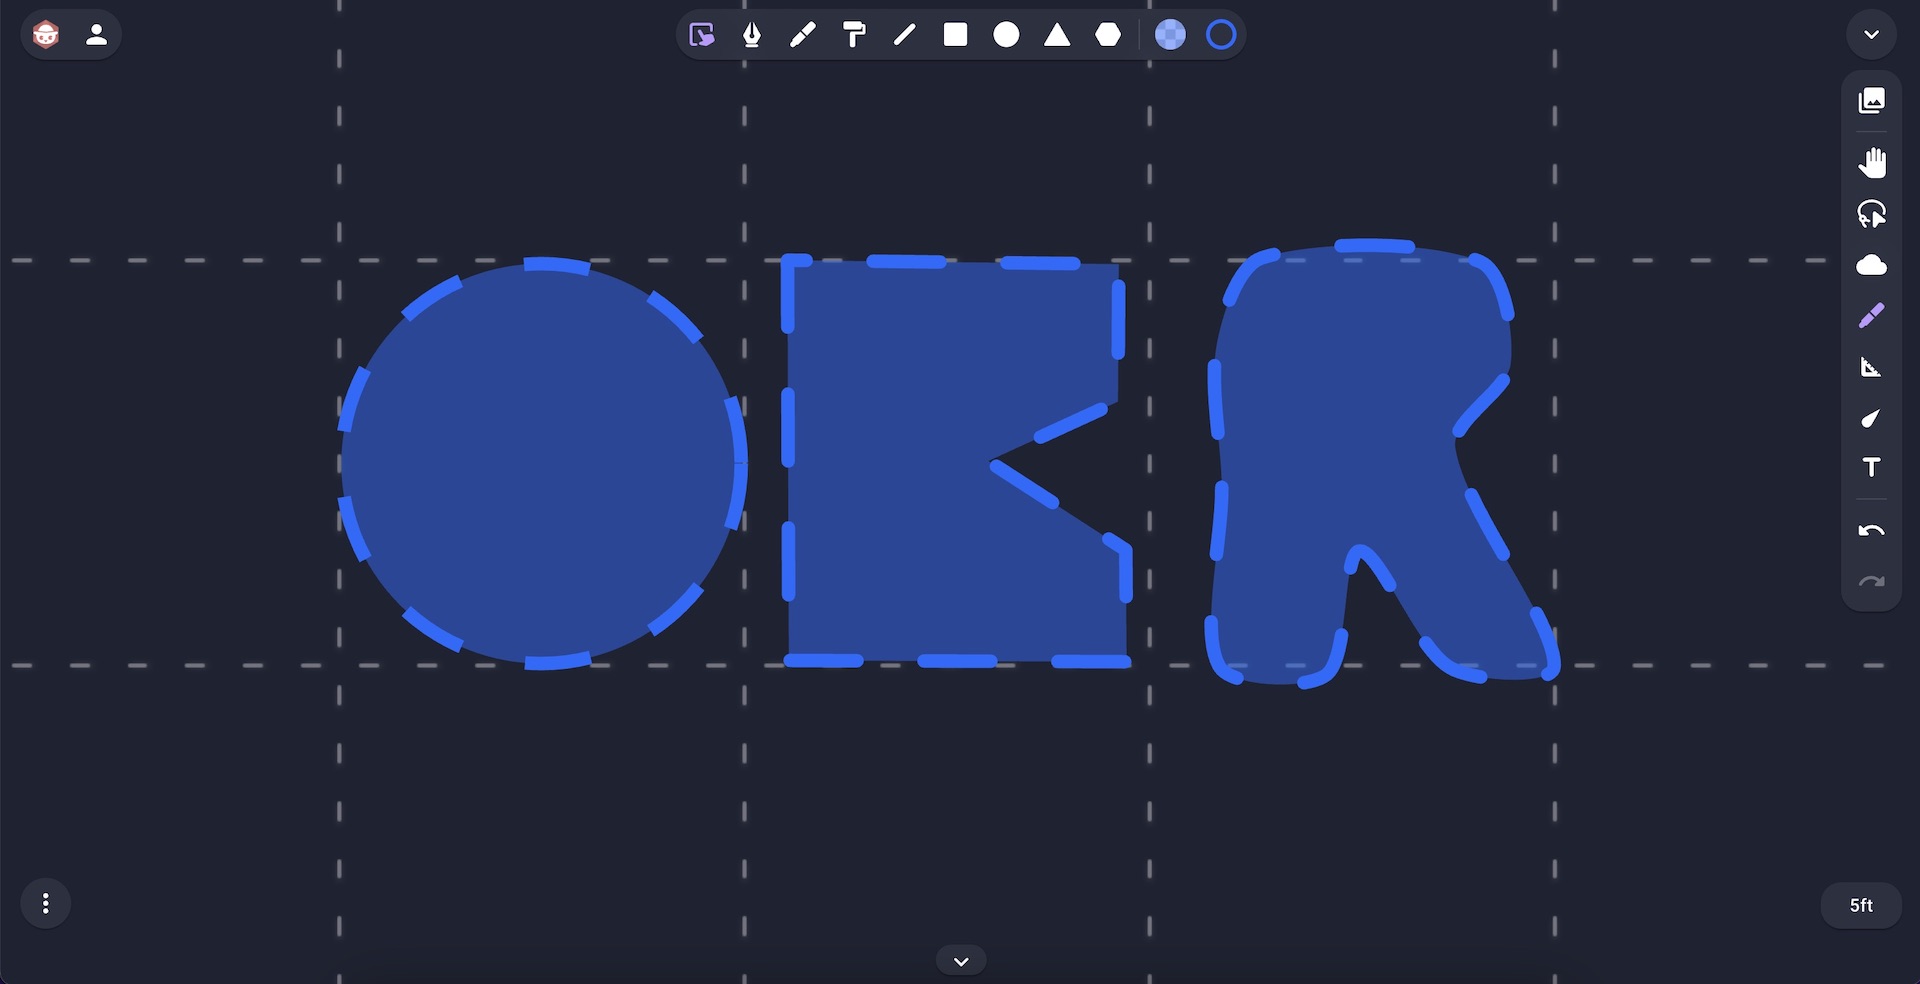Open the Owlbear Rodeo site menu

pyautogui.click(x=44, y=34)
